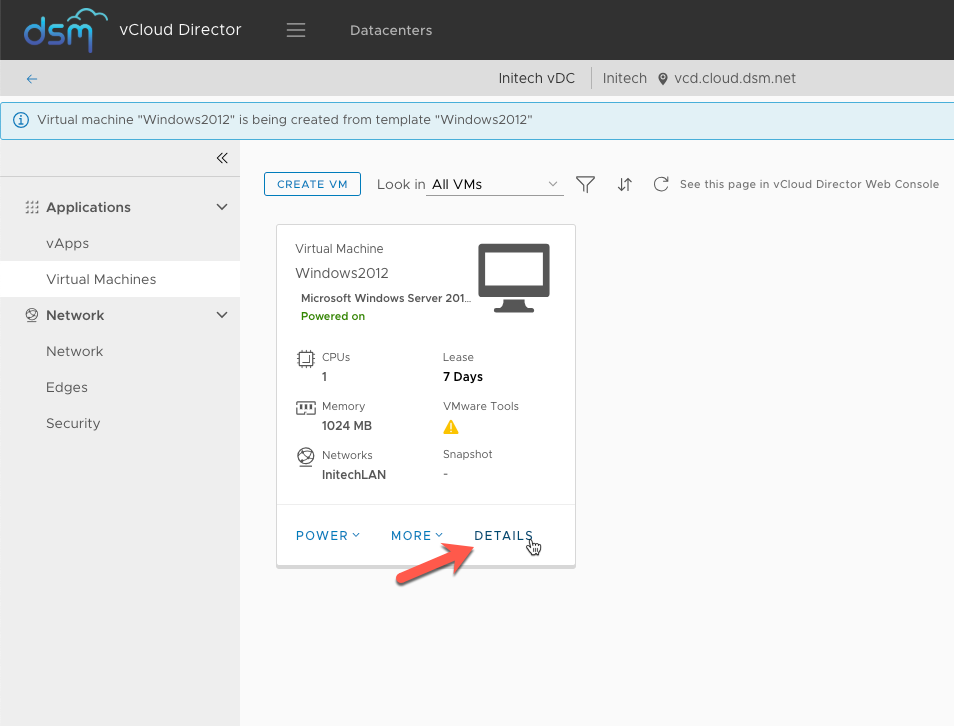Open the POWER dropdown menu
Image resolution: width=954 pixels, height=726 pixels.
click(328, 536)
